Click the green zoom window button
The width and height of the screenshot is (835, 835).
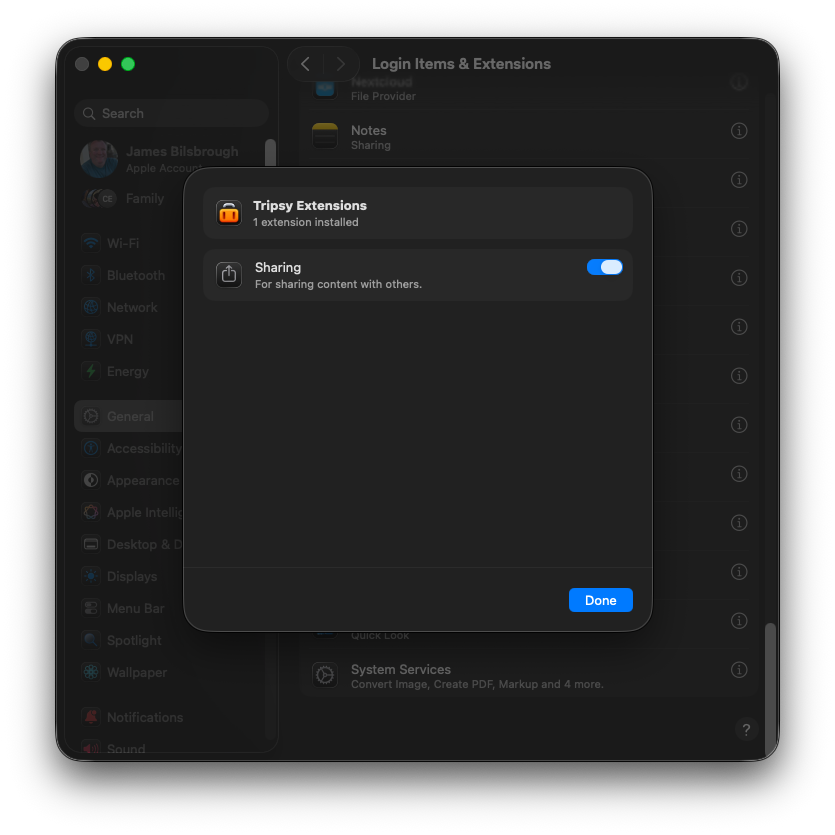click(128, 64)
